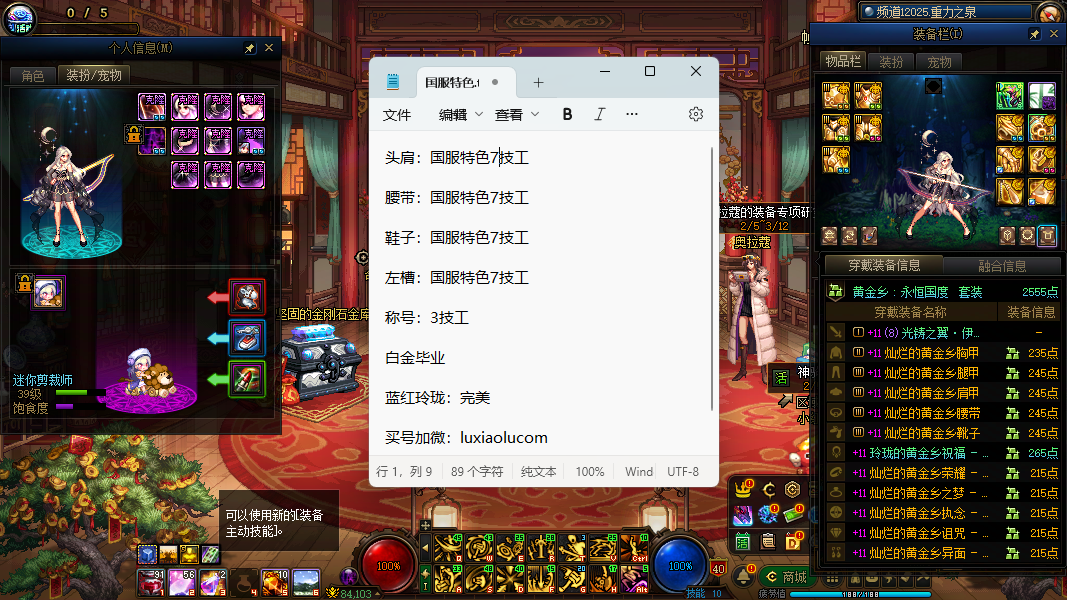Image resolution: width=1067 pixels, height=600 pixels.
Task: Toggle italic formatting in Notepad
Action: [x=599, y=114]
